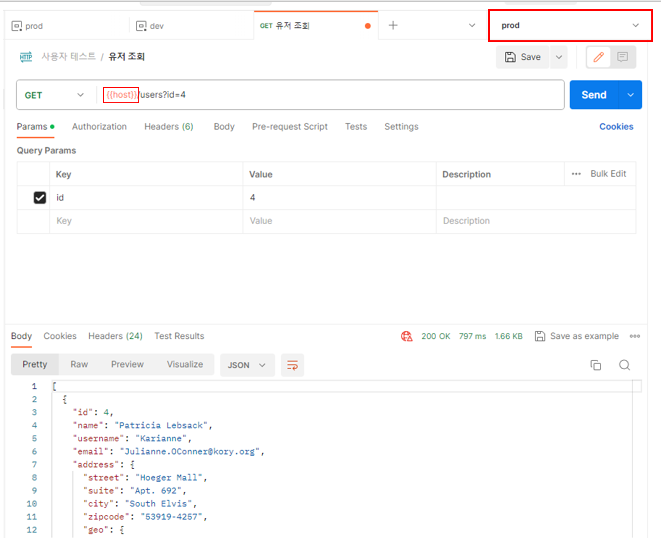661x538 pixels.
Task: Expand the open tabs list chevron
Action: point(472,25)
